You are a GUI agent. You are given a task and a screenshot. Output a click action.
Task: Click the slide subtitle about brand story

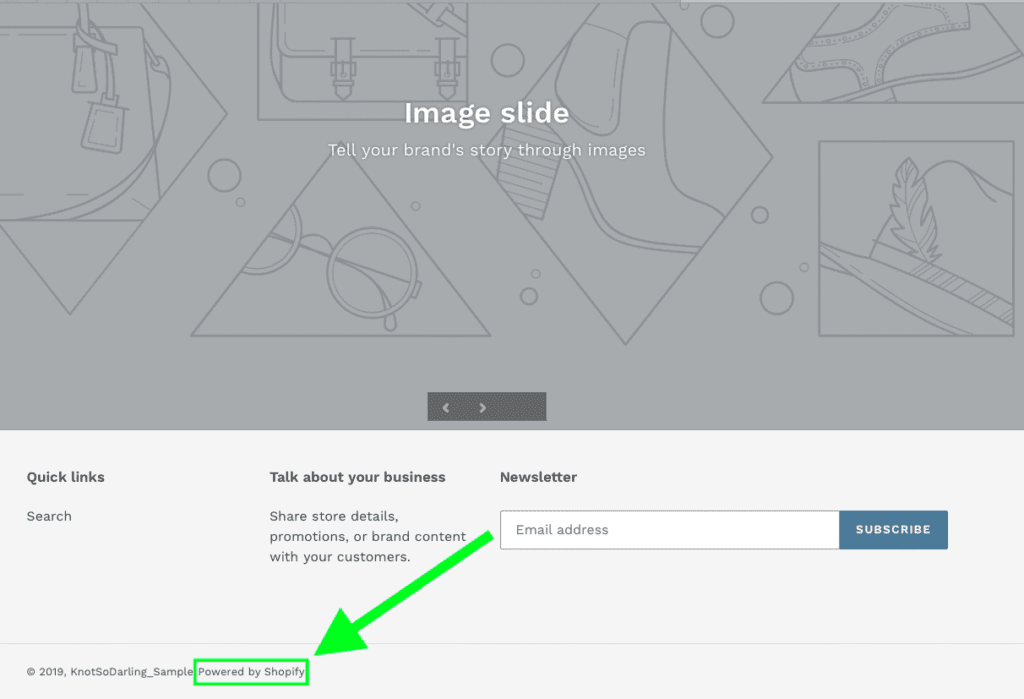(x=486, y=150)
